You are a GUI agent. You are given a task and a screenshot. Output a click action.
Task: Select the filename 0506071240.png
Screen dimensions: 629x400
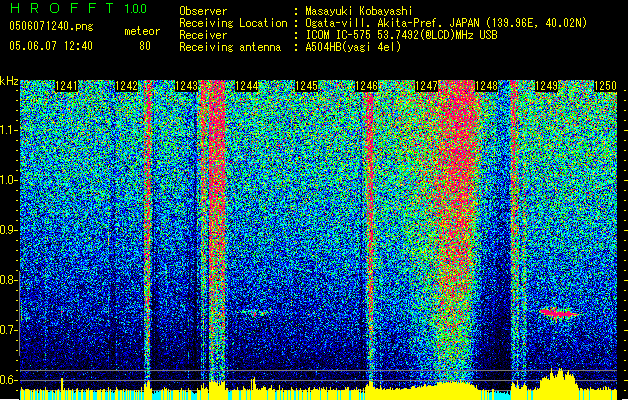[x=51, y=26]
